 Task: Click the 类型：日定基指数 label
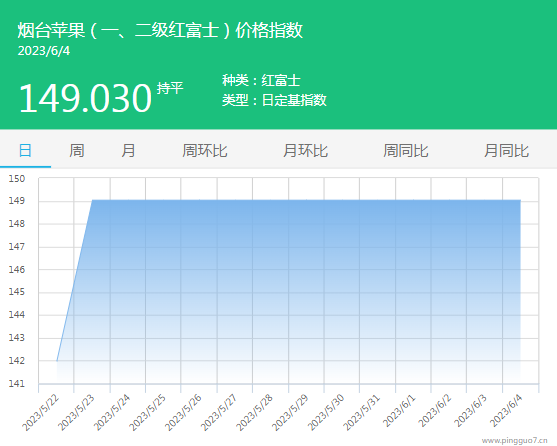coord(274,100)
